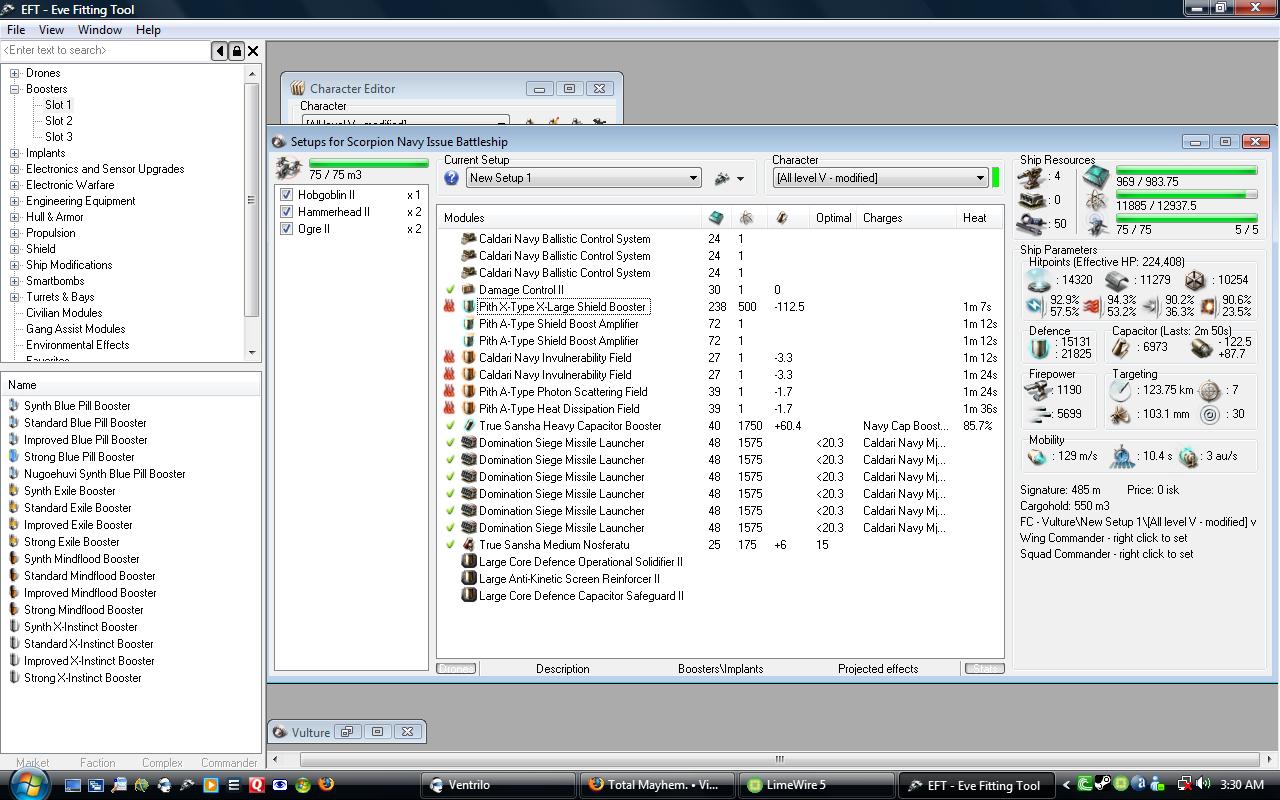Image resolution: width=1280 pixels, height=800 pixels.
Task: Click the CPU chip icon in Ship Resources
Action: [x=1096, y=177]
